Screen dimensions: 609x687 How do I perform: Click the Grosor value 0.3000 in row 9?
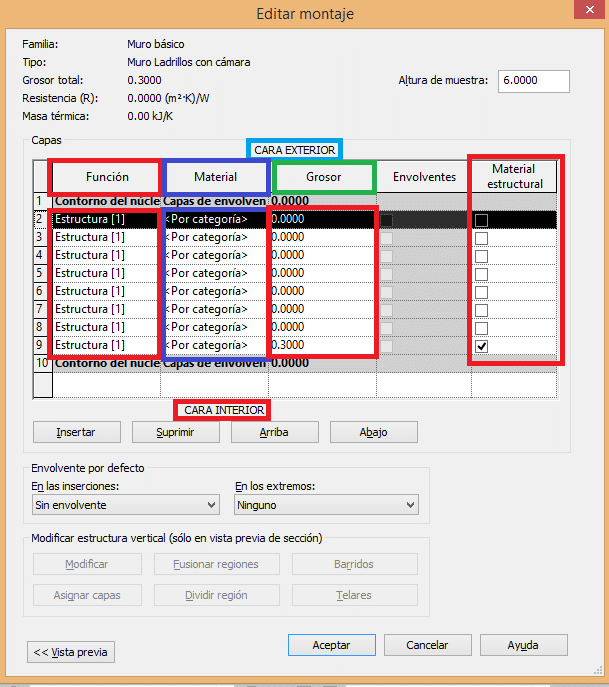pos(320,346)
